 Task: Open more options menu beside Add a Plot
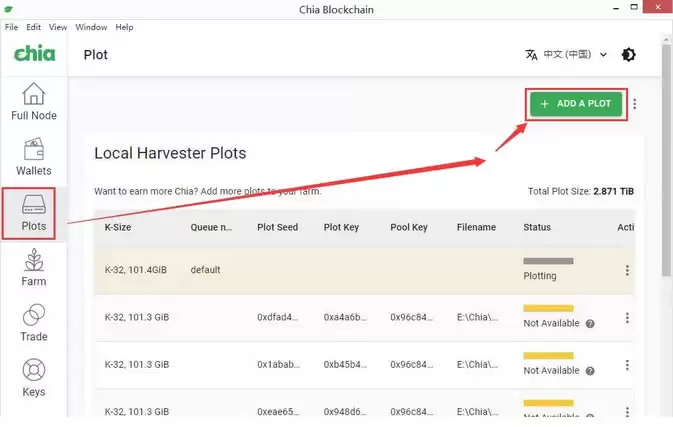point(634,104)
